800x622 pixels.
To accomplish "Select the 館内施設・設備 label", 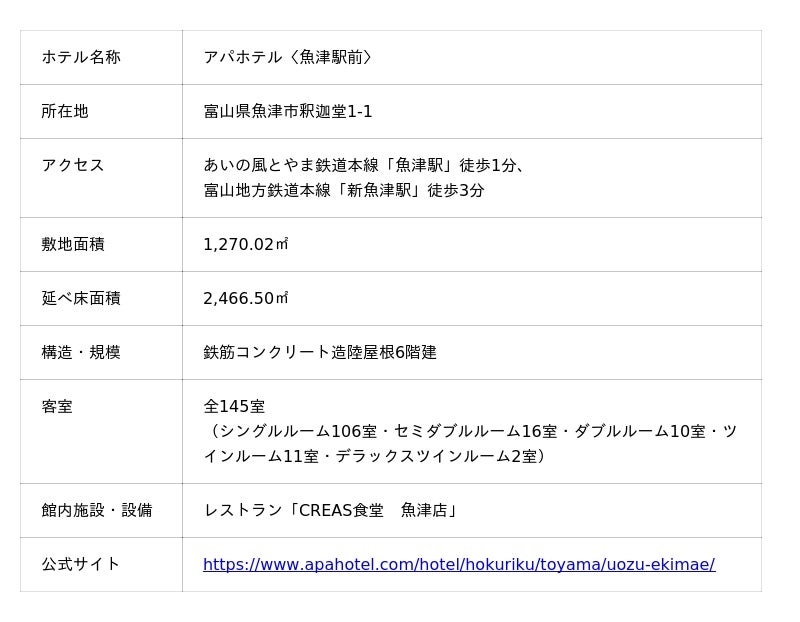I will (x=97, y=510).
